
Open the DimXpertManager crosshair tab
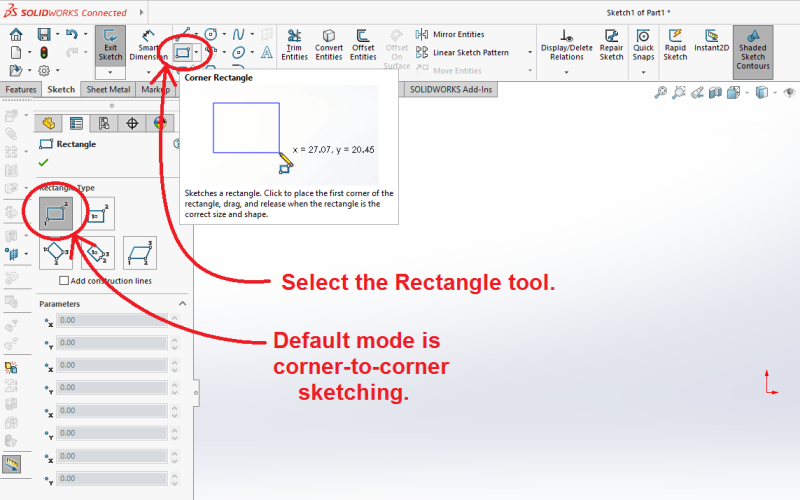[x=132, y=123]
